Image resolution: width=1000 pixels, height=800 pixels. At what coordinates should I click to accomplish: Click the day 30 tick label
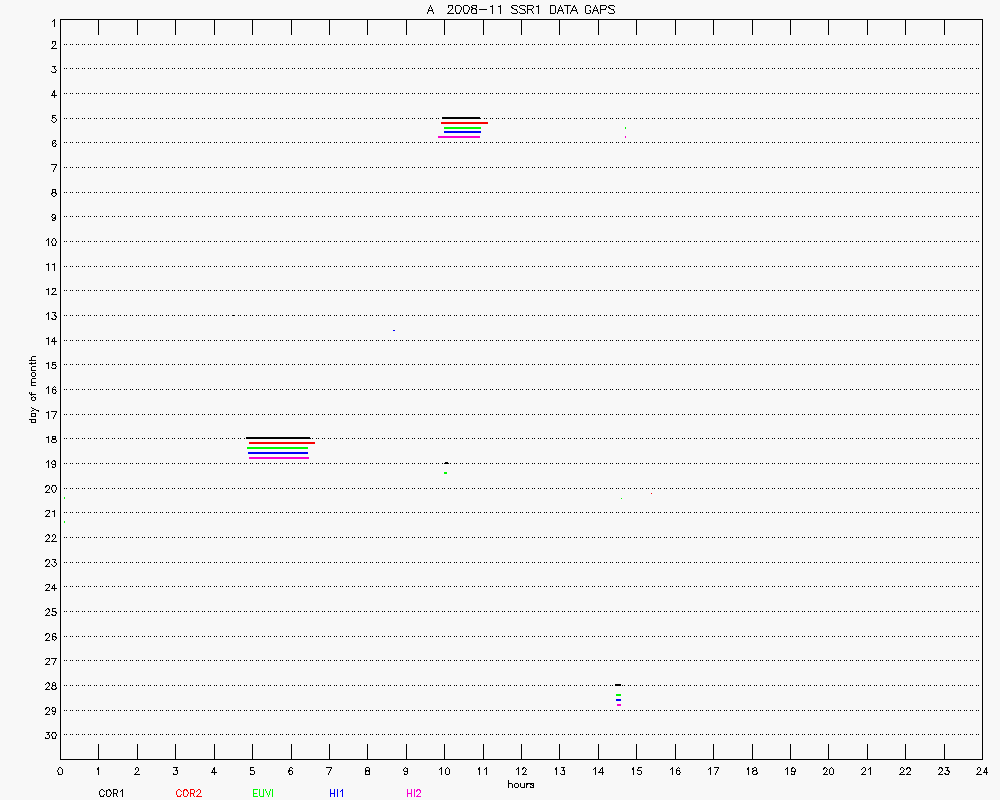[49, 735]
